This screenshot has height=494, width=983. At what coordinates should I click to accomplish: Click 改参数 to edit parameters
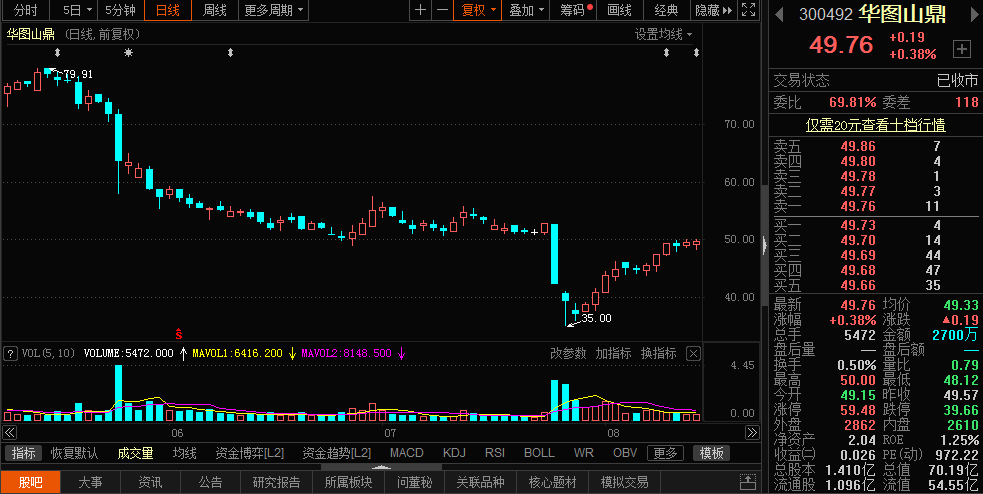pyautogui.click(x=568, y=354)
